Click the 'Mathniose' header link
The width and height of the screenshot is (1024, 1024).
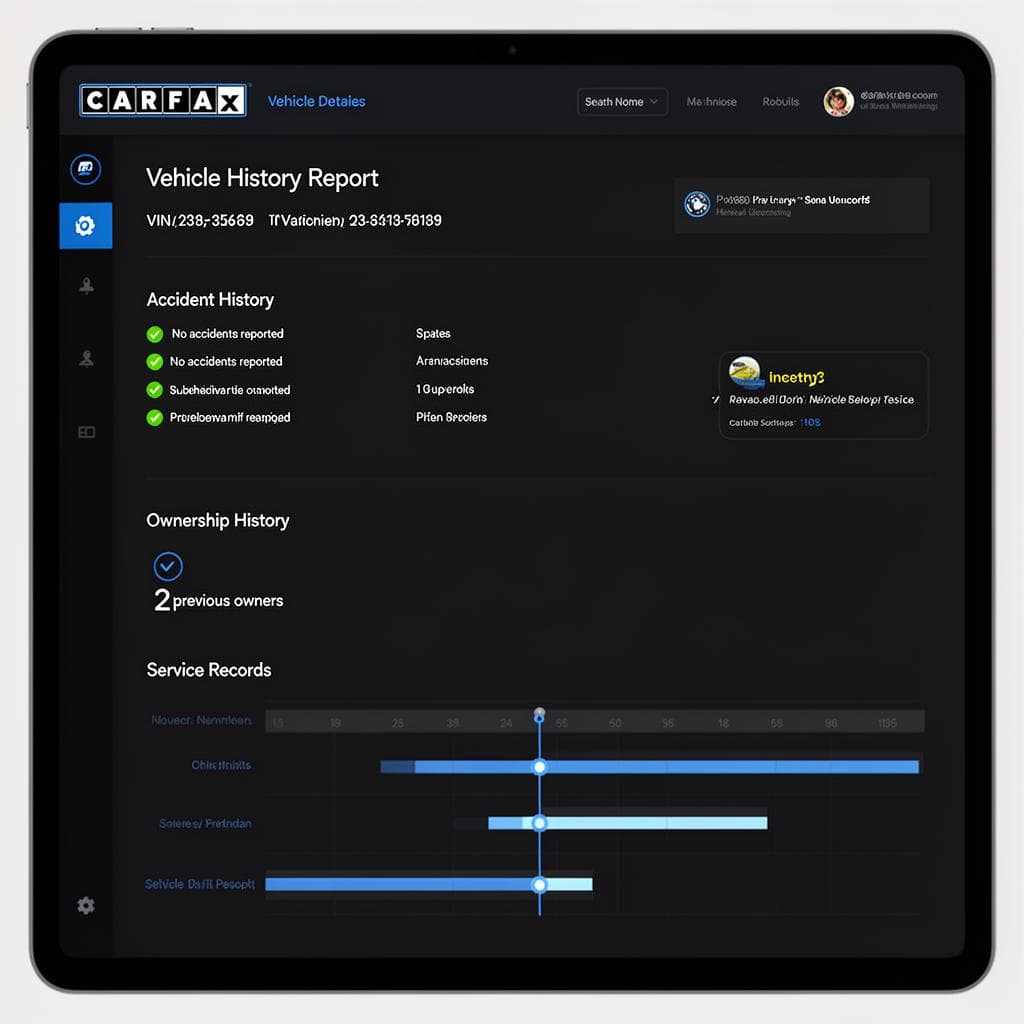(711, 102)
